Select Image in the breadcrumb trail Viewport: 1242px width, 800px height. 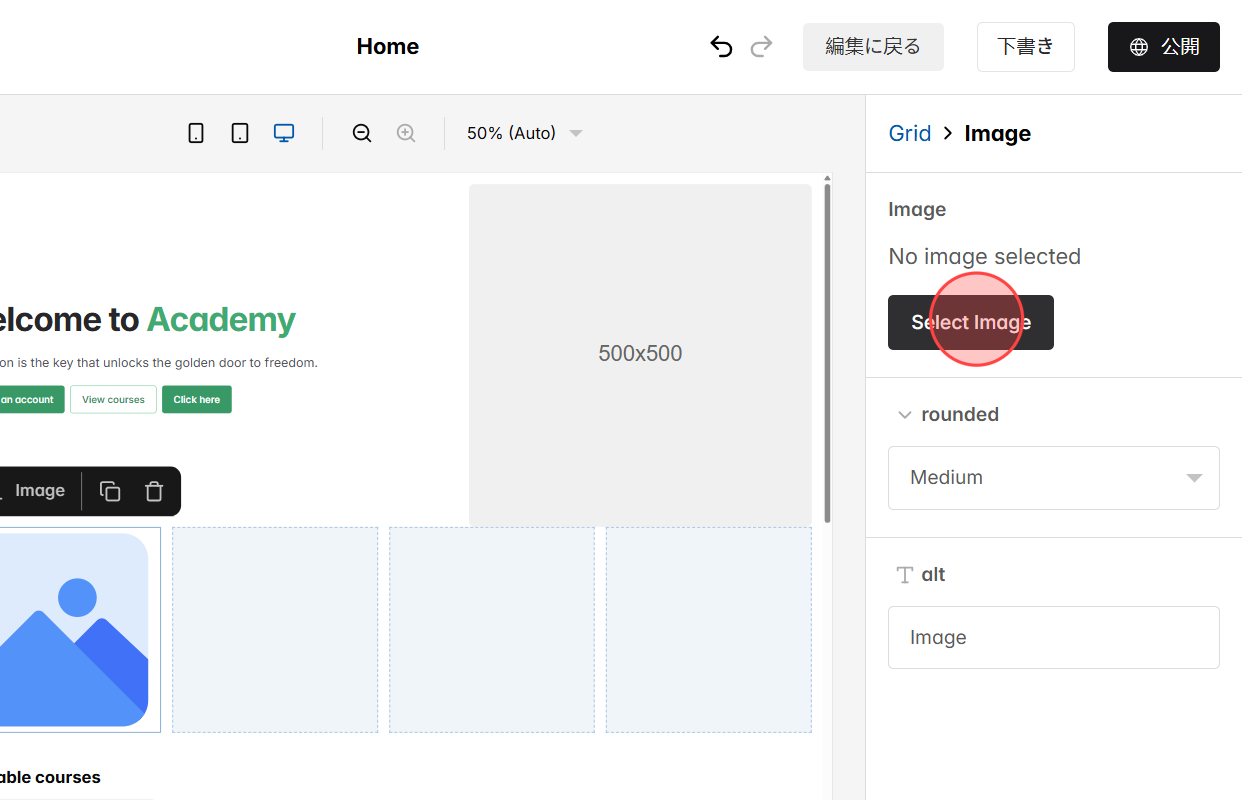997,133
